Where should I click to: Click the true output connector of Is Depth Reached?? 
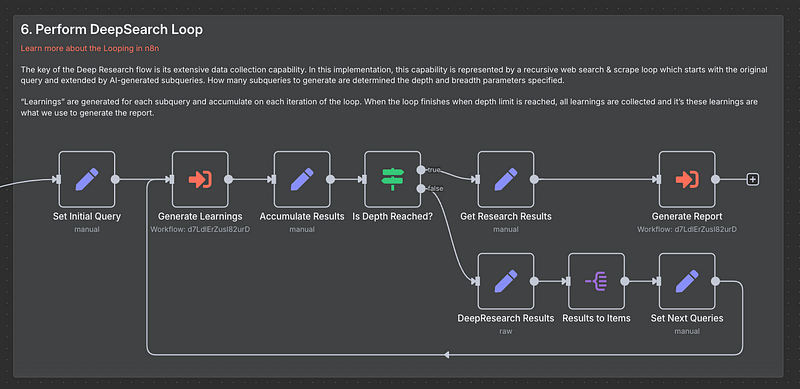click(420, 170)
